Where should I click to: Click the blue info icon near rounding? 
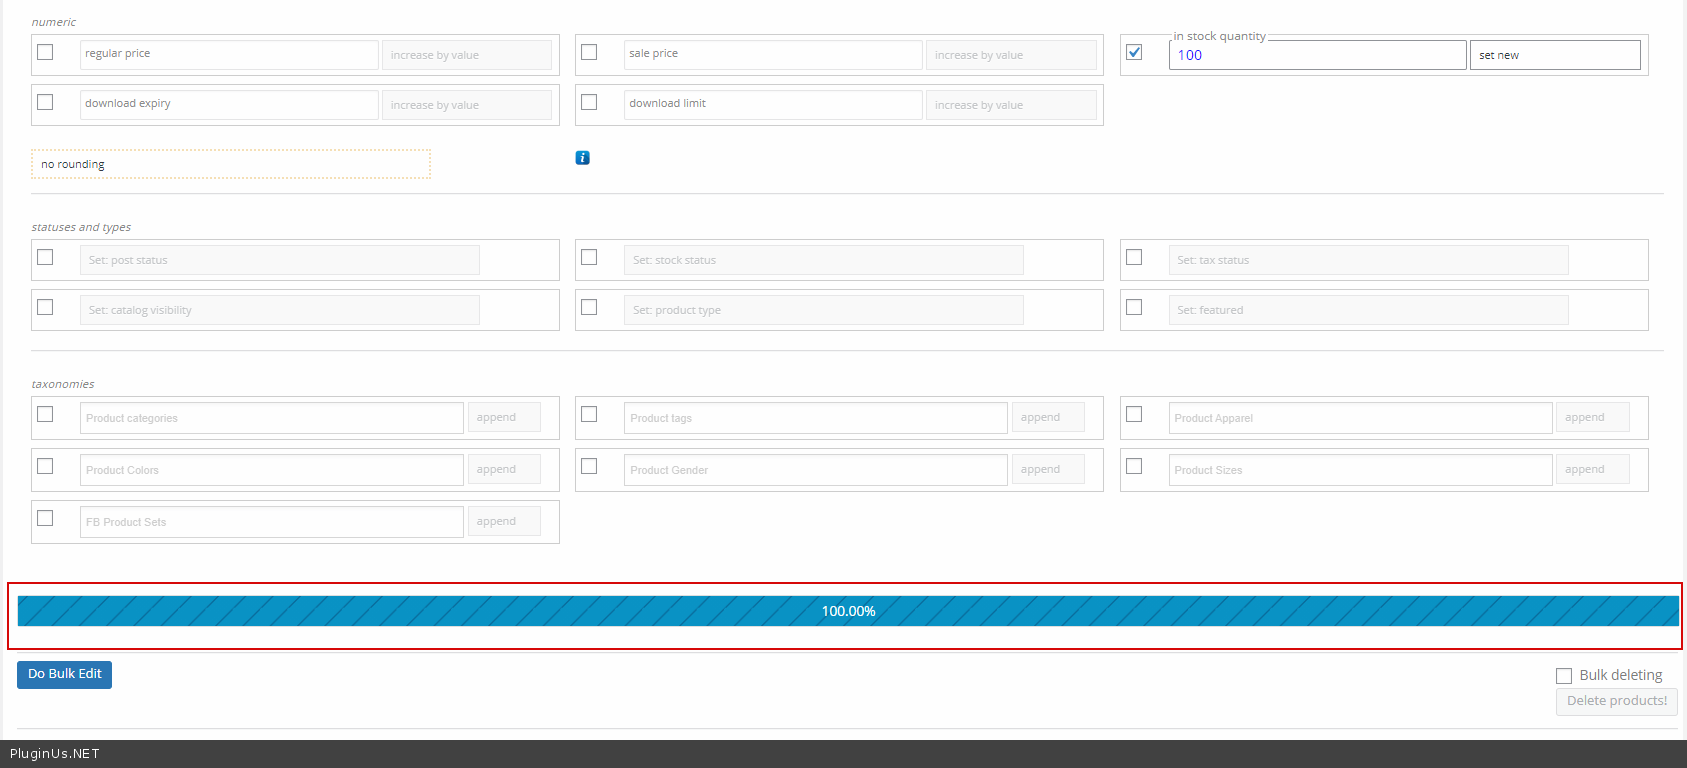pos(582,158)
